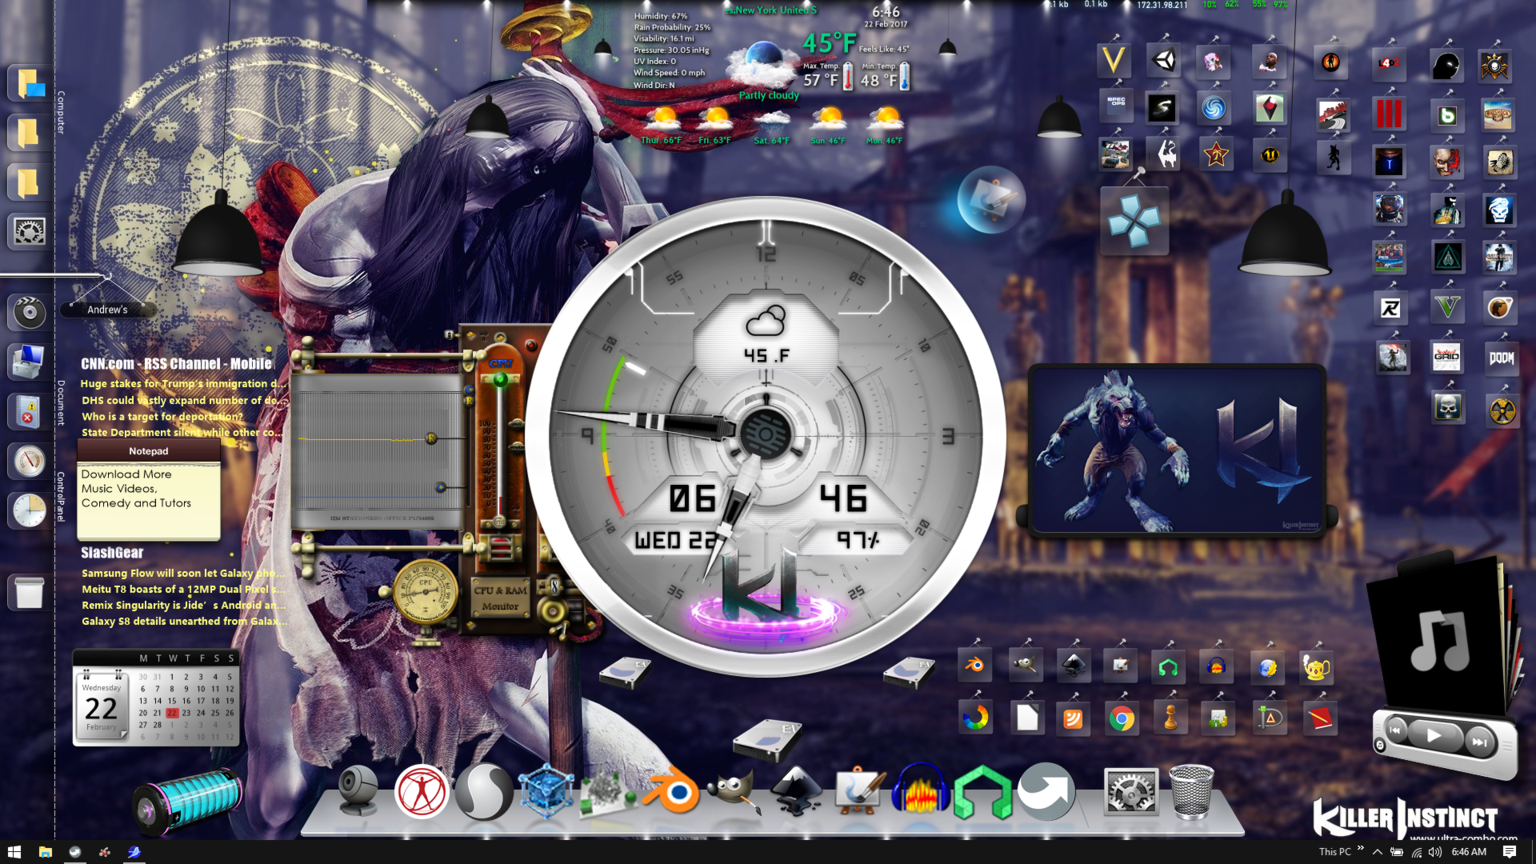Image resolution: width=1536 pixels, height=864 pixels.
Task: Open 'DHS could vastly expand' CNN headline
Action: tap(183, 400)
